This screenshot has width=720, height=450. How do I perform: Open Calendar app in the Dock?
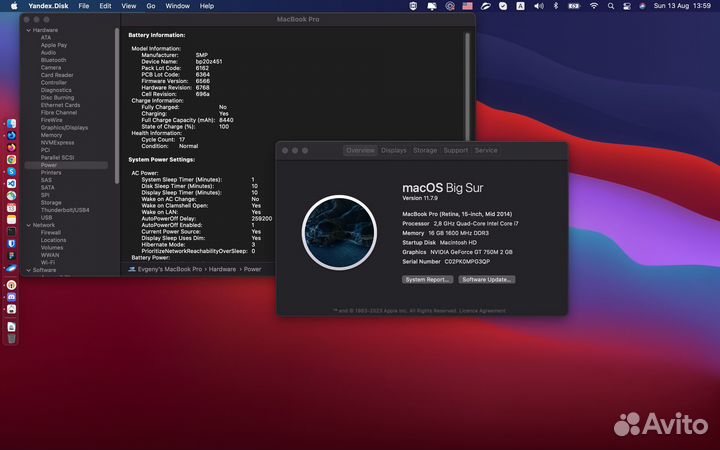[11, 208]
